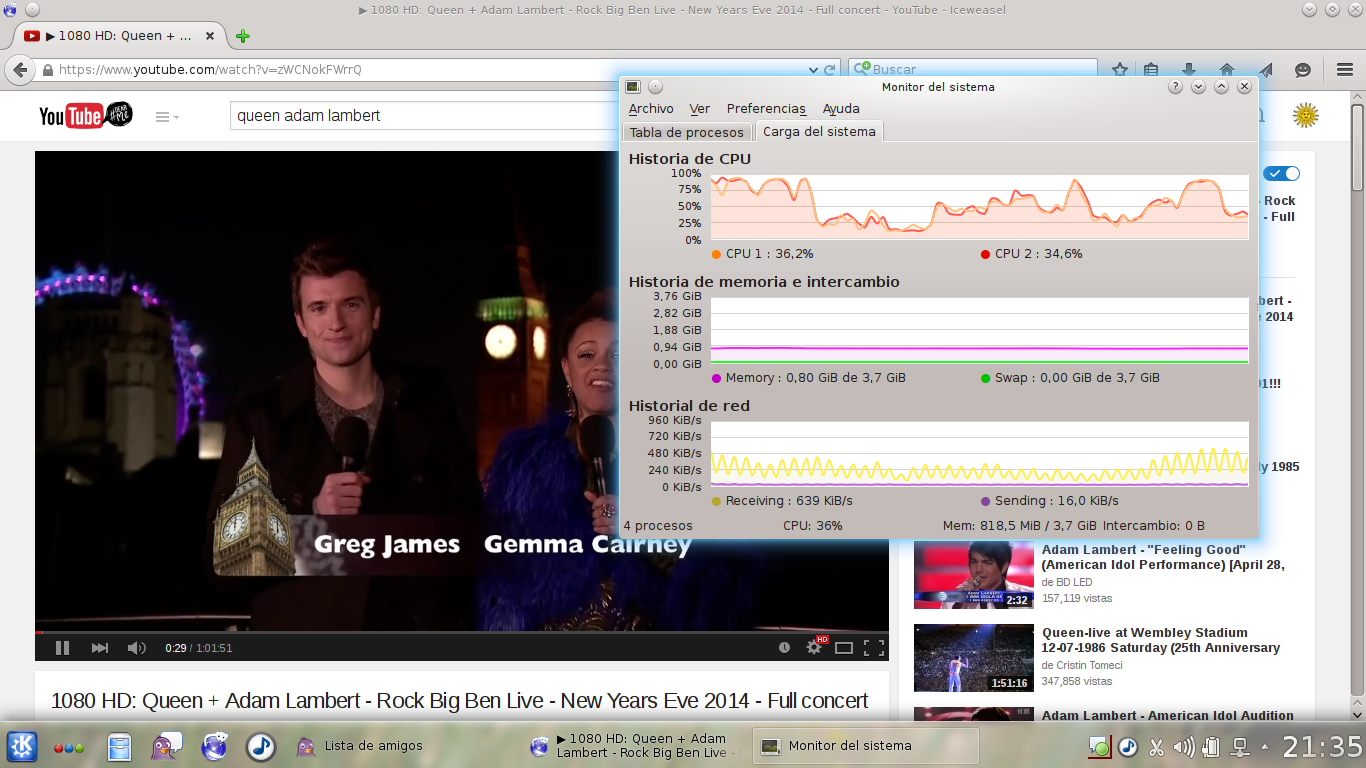
Task: Open a new browser tab
Action: (x=242, y=36)
